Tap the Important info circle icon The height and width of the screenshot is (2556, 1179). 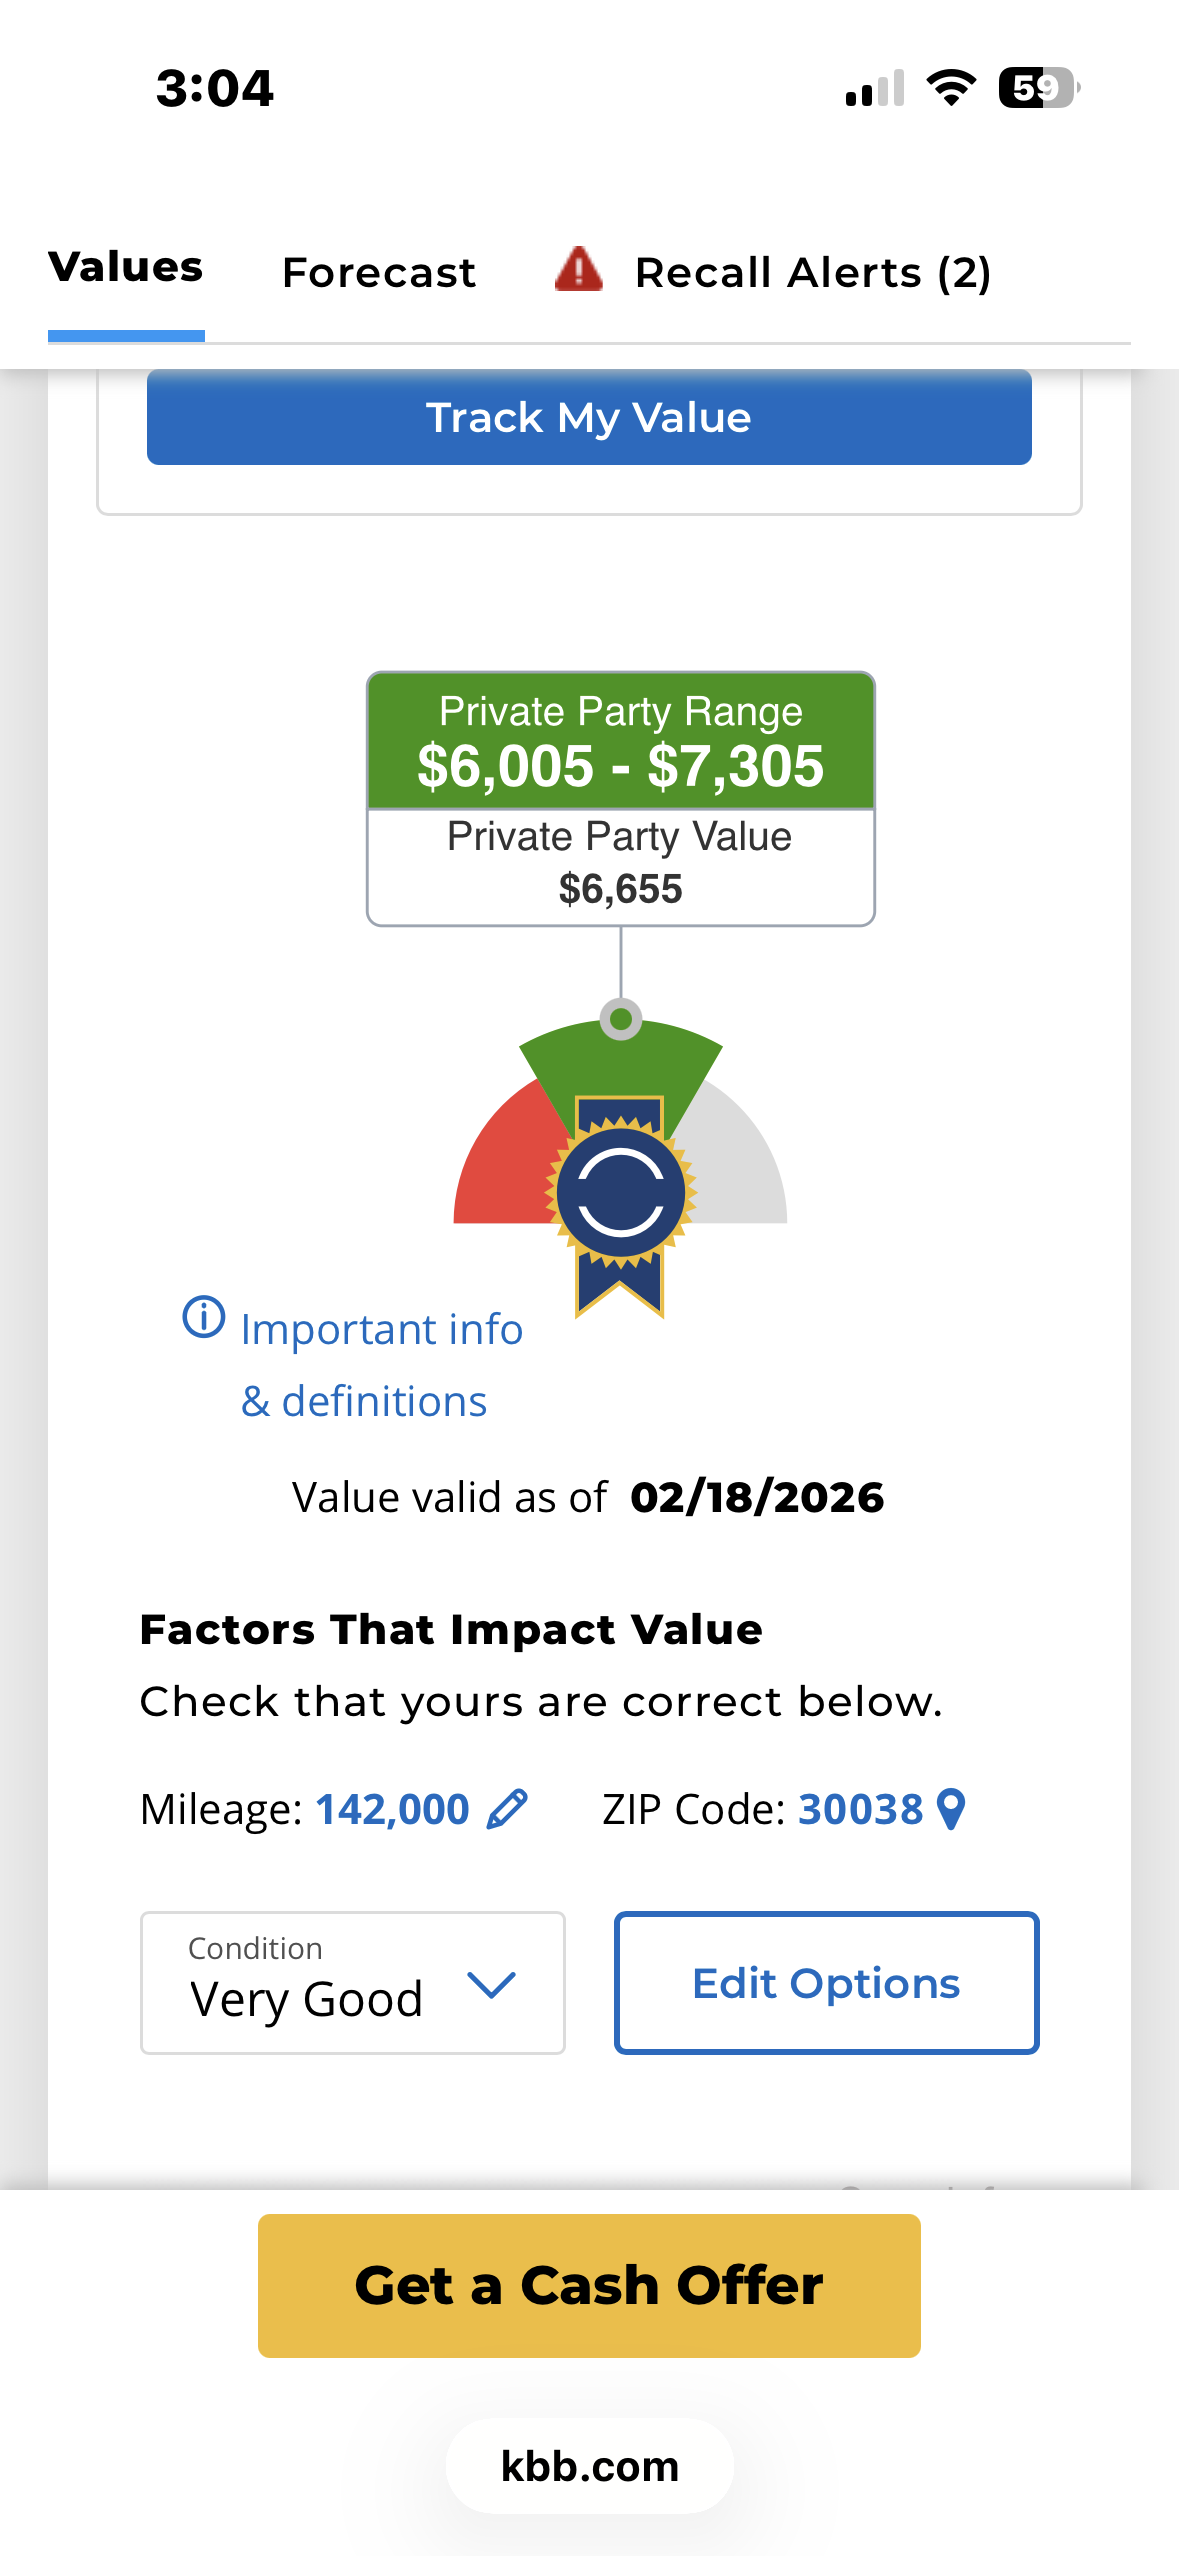pyautogui.click(x=204, y=1317)
